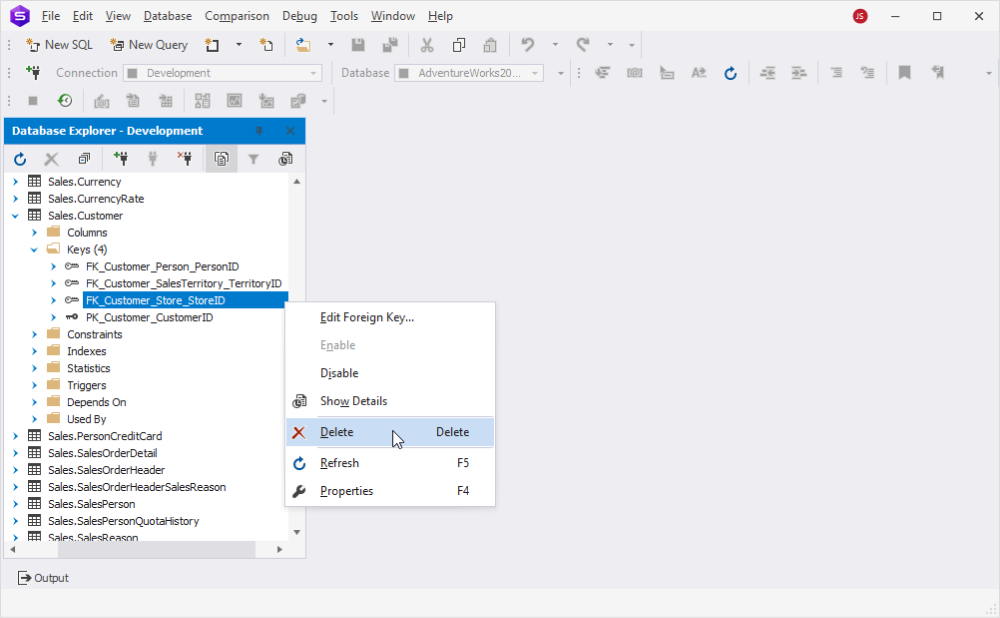Viewport: 1000px width, 618px height.
Task: Expand the Indexes folder
Action: click(34, 351)
